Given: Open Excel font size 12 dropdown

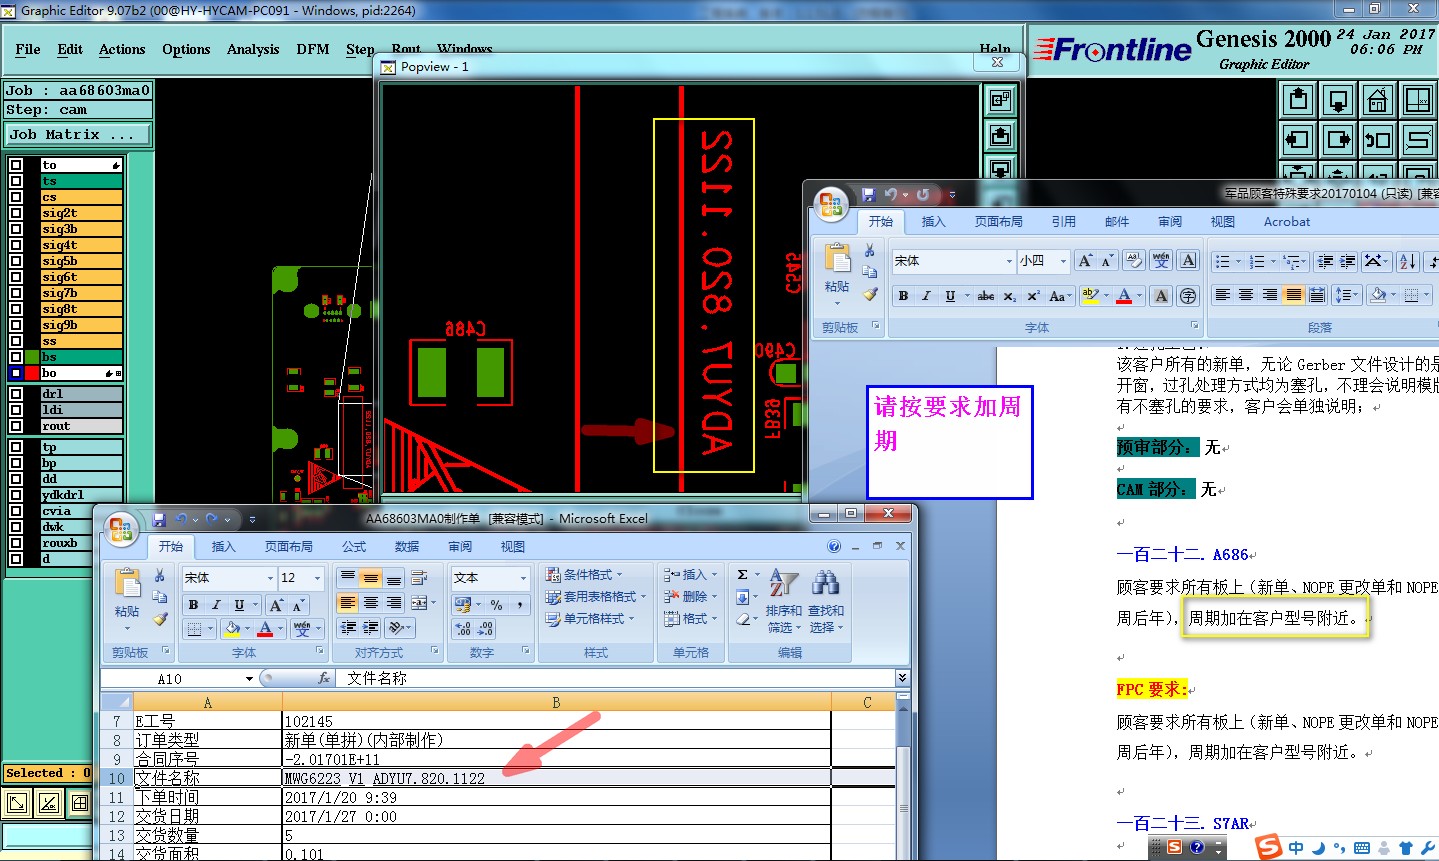Looking at the screenshot, I should tap(318, 578).
